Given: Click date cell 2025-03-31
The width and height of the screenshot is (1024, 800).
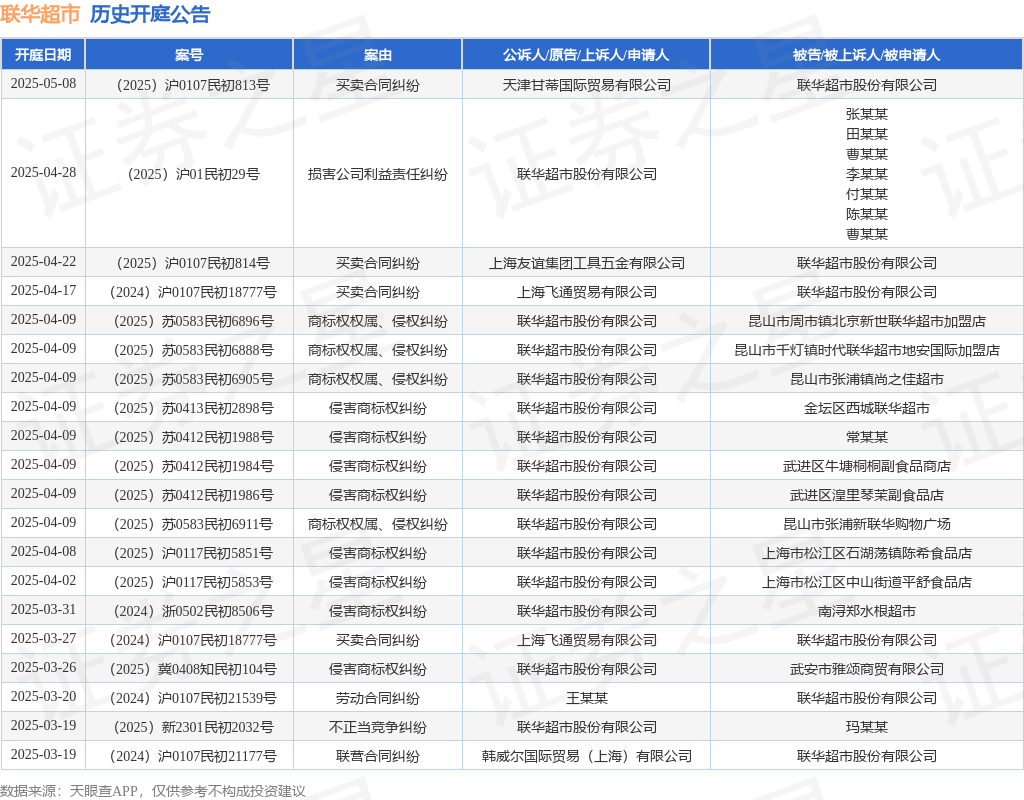Looking at the screenshot, I should [x=43, y=609].
